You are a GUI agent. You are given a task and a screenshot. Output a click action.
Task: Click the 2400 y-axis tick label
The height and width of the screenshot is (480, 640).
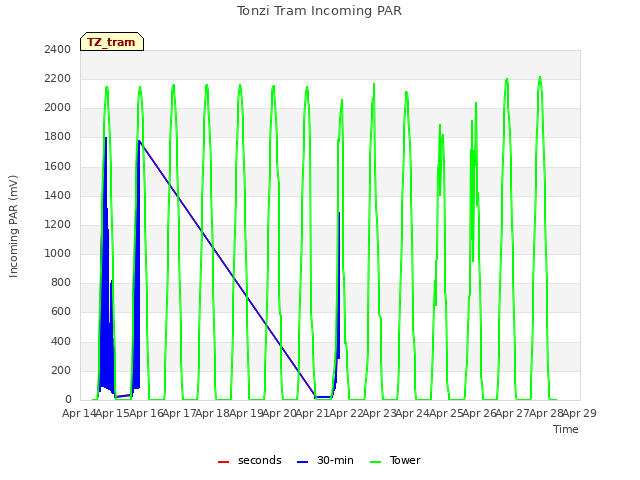[x=58, y=49]
